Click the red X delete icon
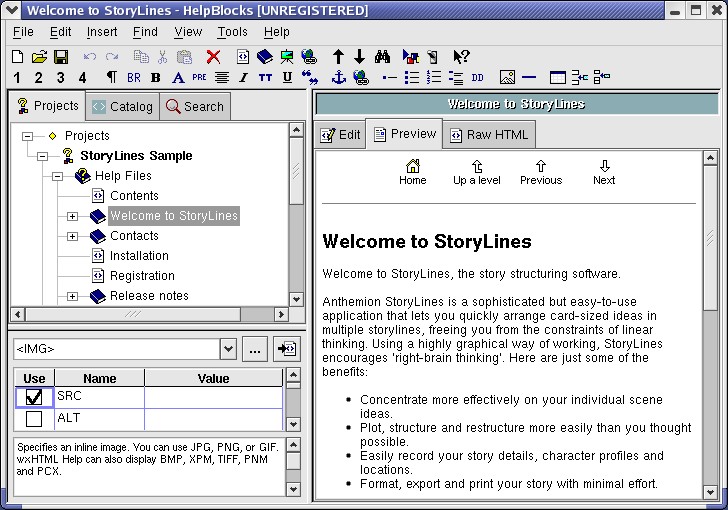The width and height of the screenshot is (728, 510). click(213, 57)
